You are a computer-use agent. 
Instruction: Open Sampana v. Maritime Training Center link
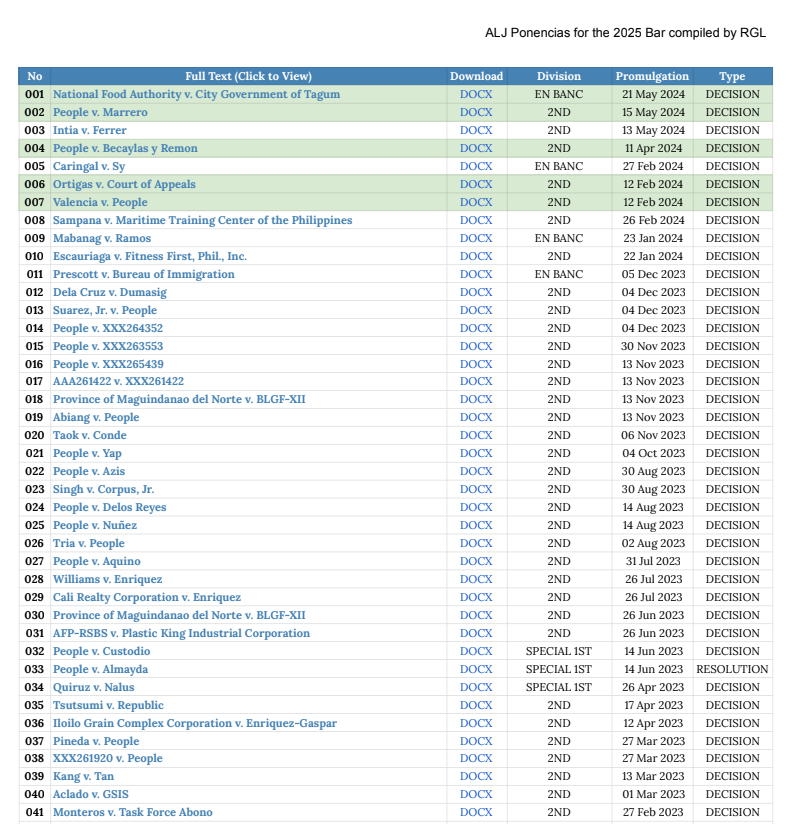click(202, 220)
